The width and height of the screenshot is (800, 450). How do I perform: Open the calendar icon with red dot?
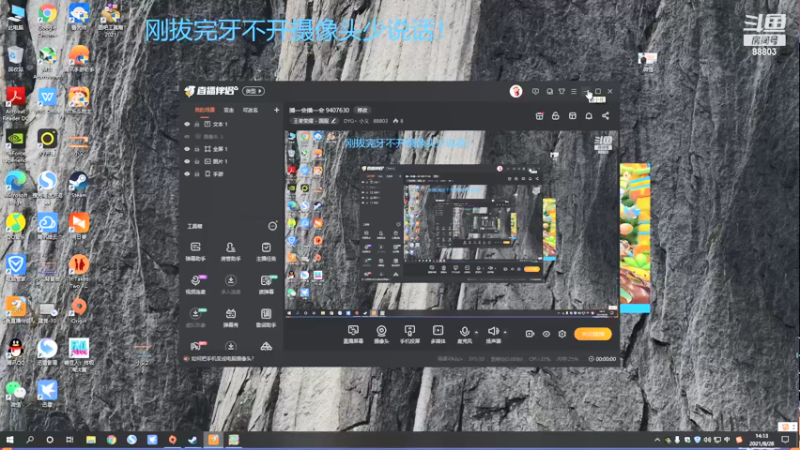(539, 116)
